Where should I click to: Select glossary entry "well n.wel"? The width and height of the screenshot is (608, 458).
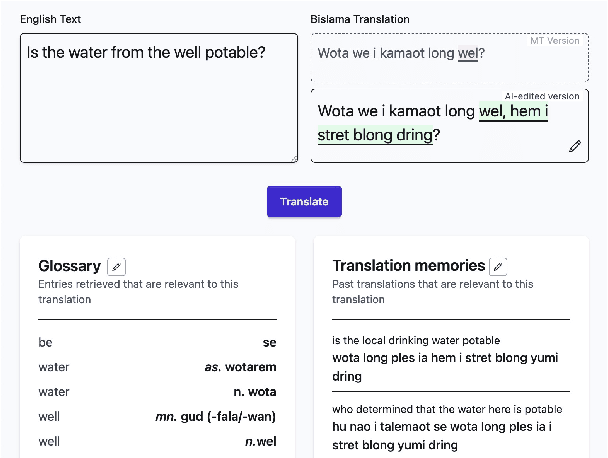point(157,441)
